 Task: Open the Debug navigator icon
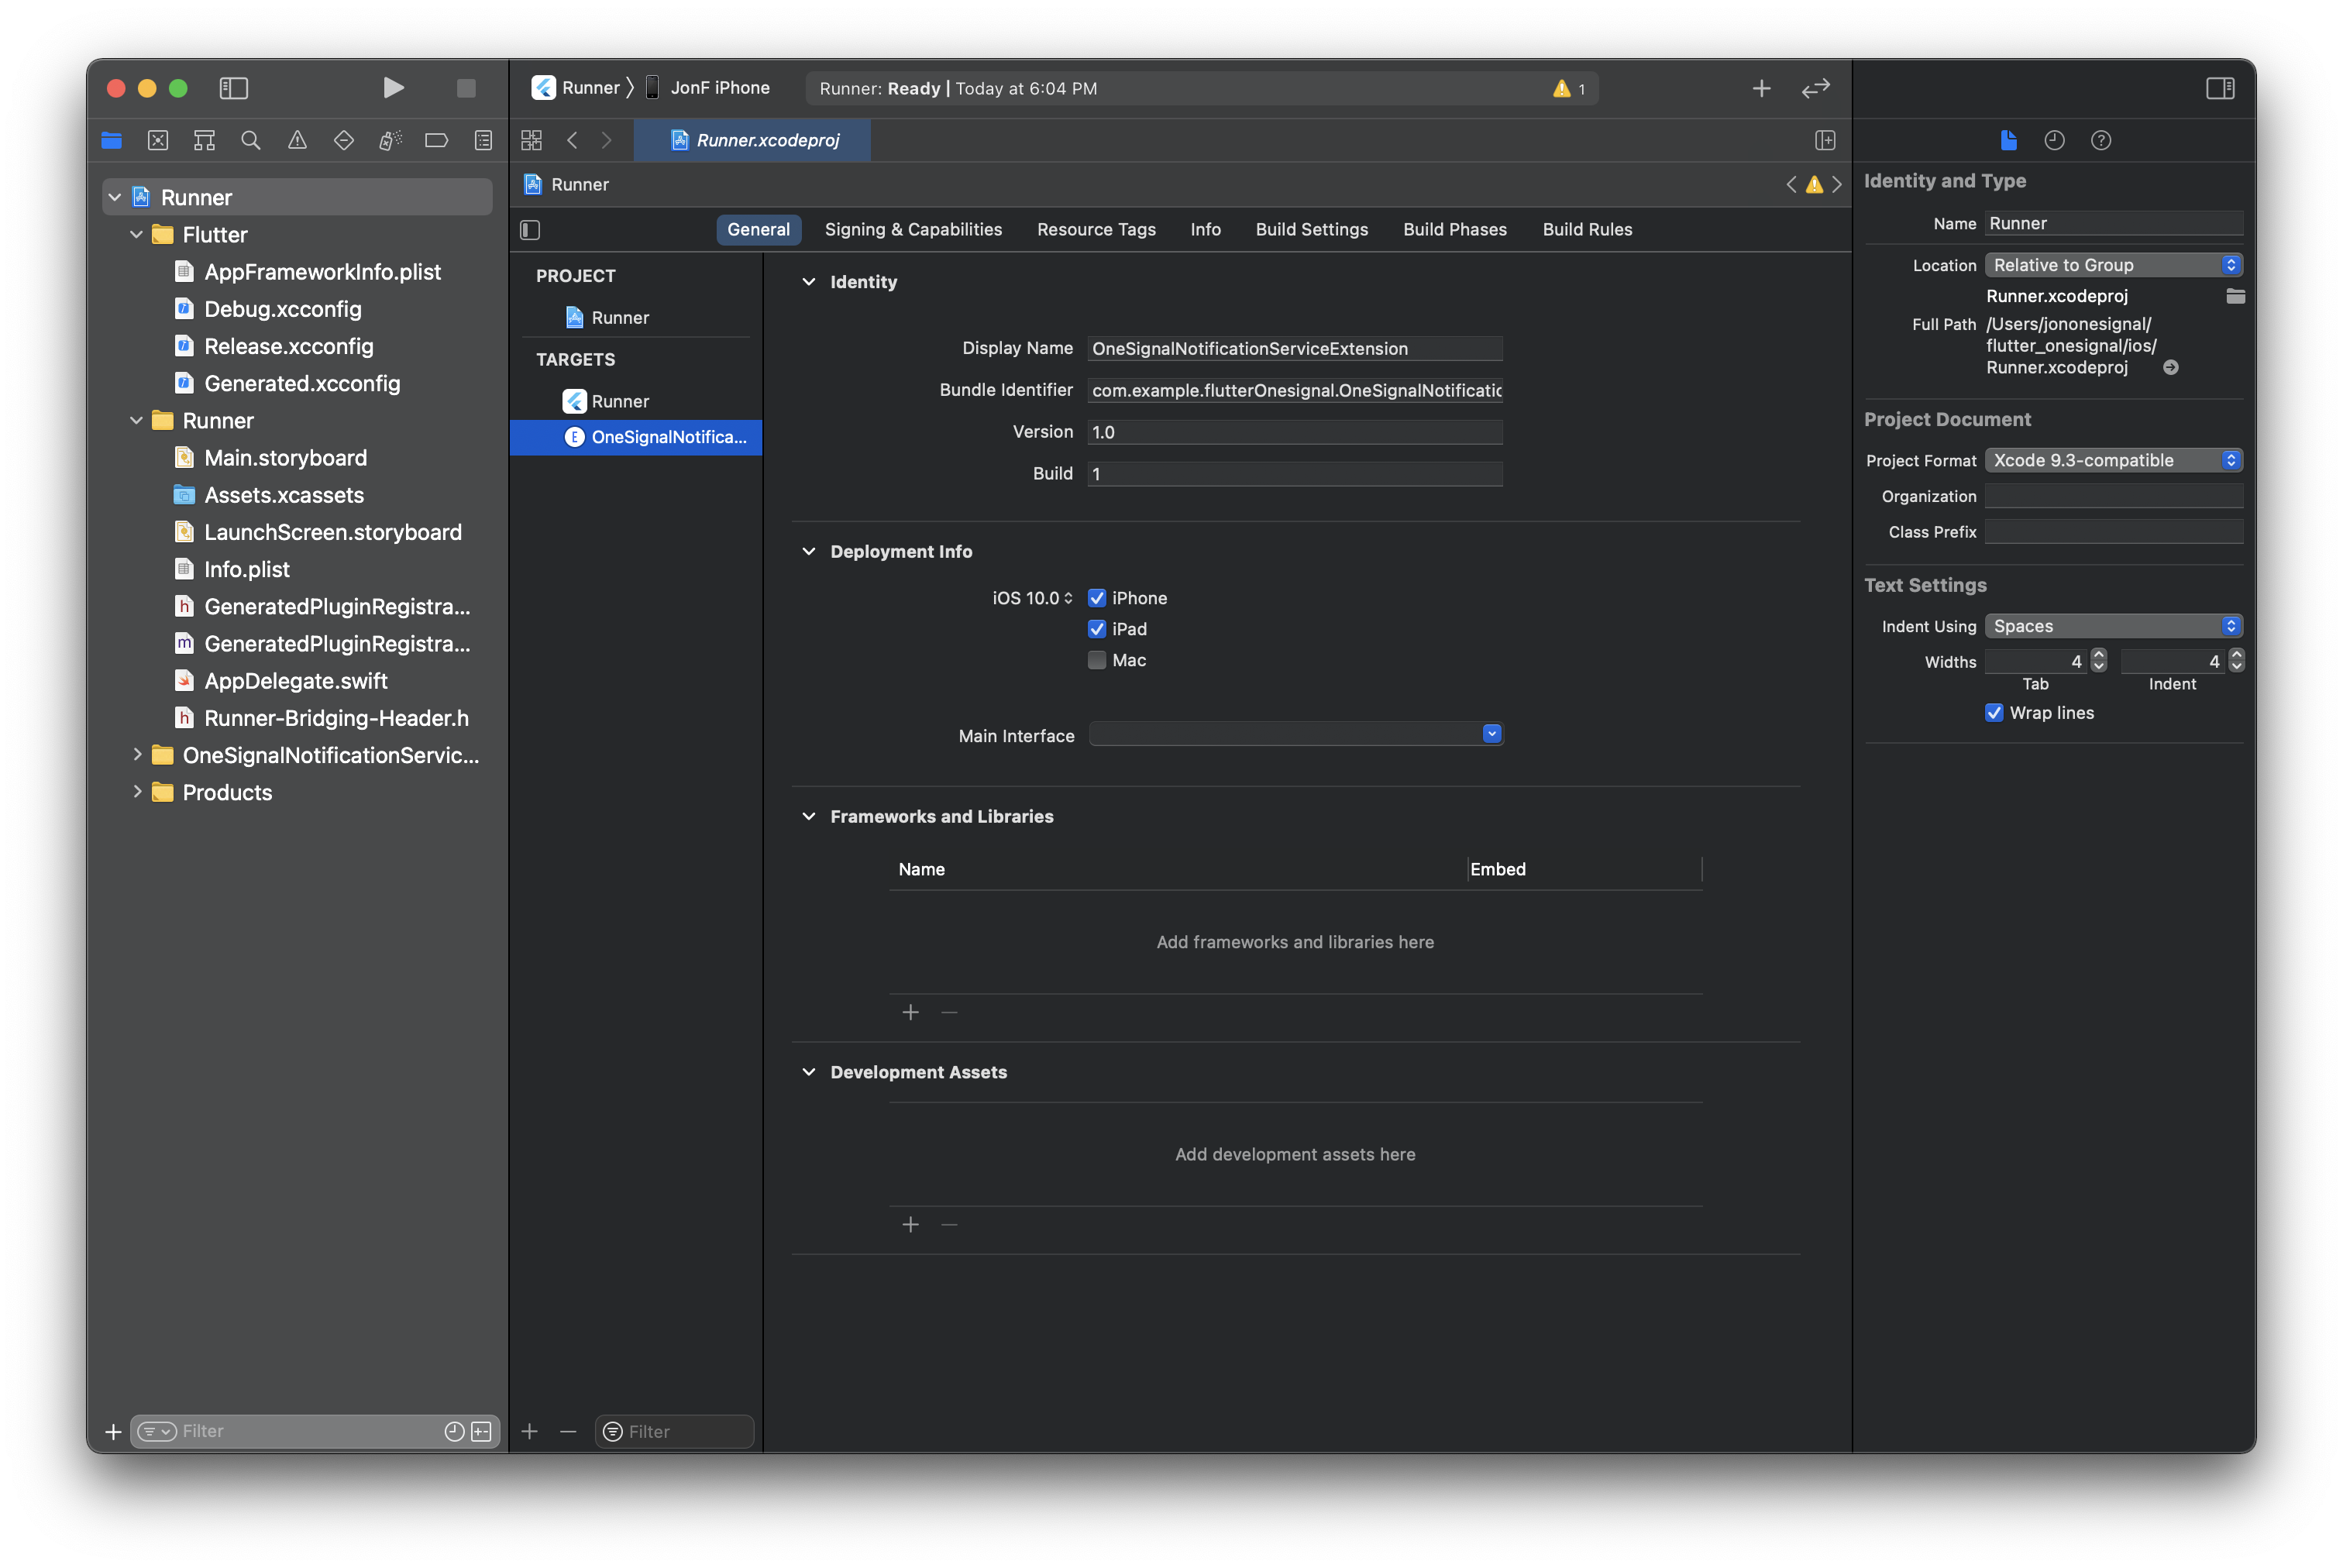[x=390, y=140]
